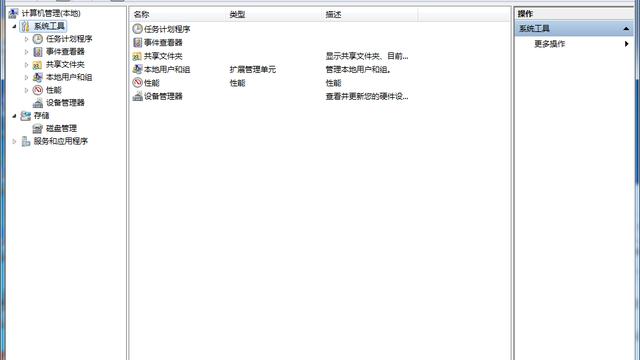Collapse the 系统工具 tree node
Screen dimensions: 640x360
pyautogui.click(x=14, y=26)
